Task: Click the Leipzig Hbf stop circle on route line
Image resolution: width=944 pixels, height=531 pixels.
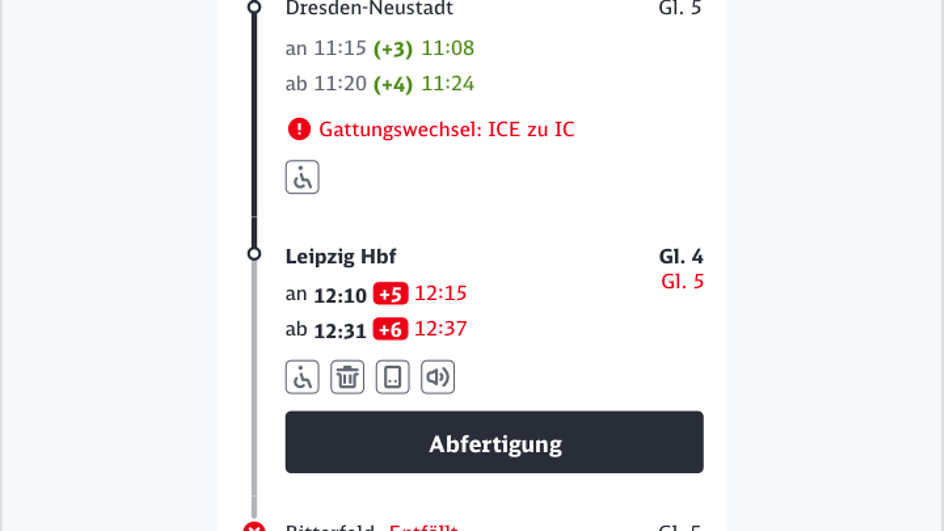Action: pos(254,254)
